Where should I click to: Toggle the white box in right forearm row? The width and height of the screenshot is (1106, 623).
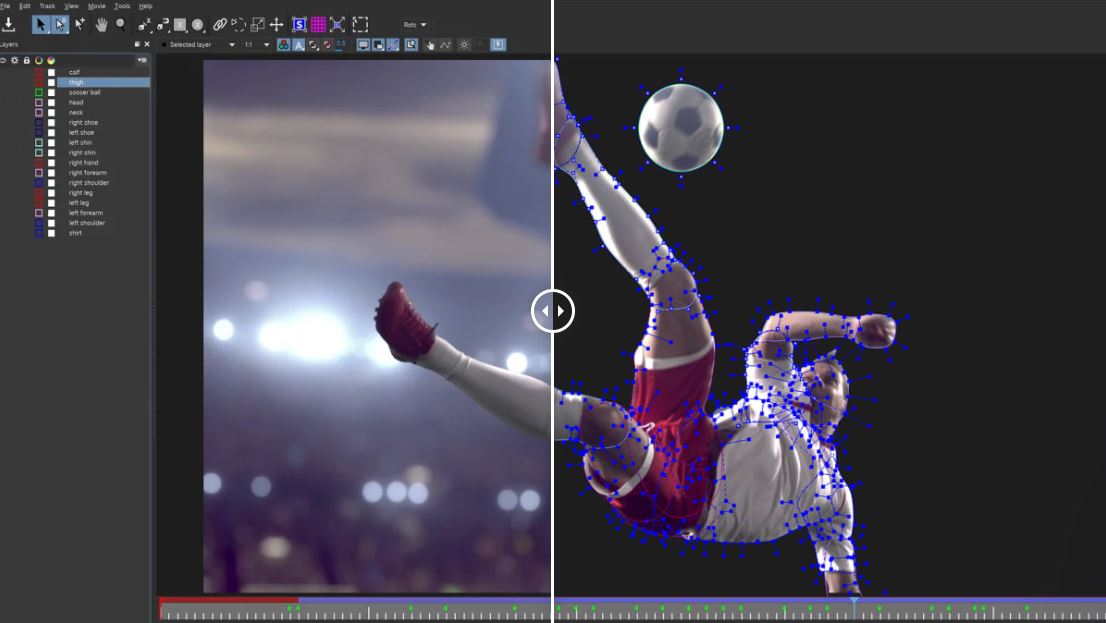51,173
